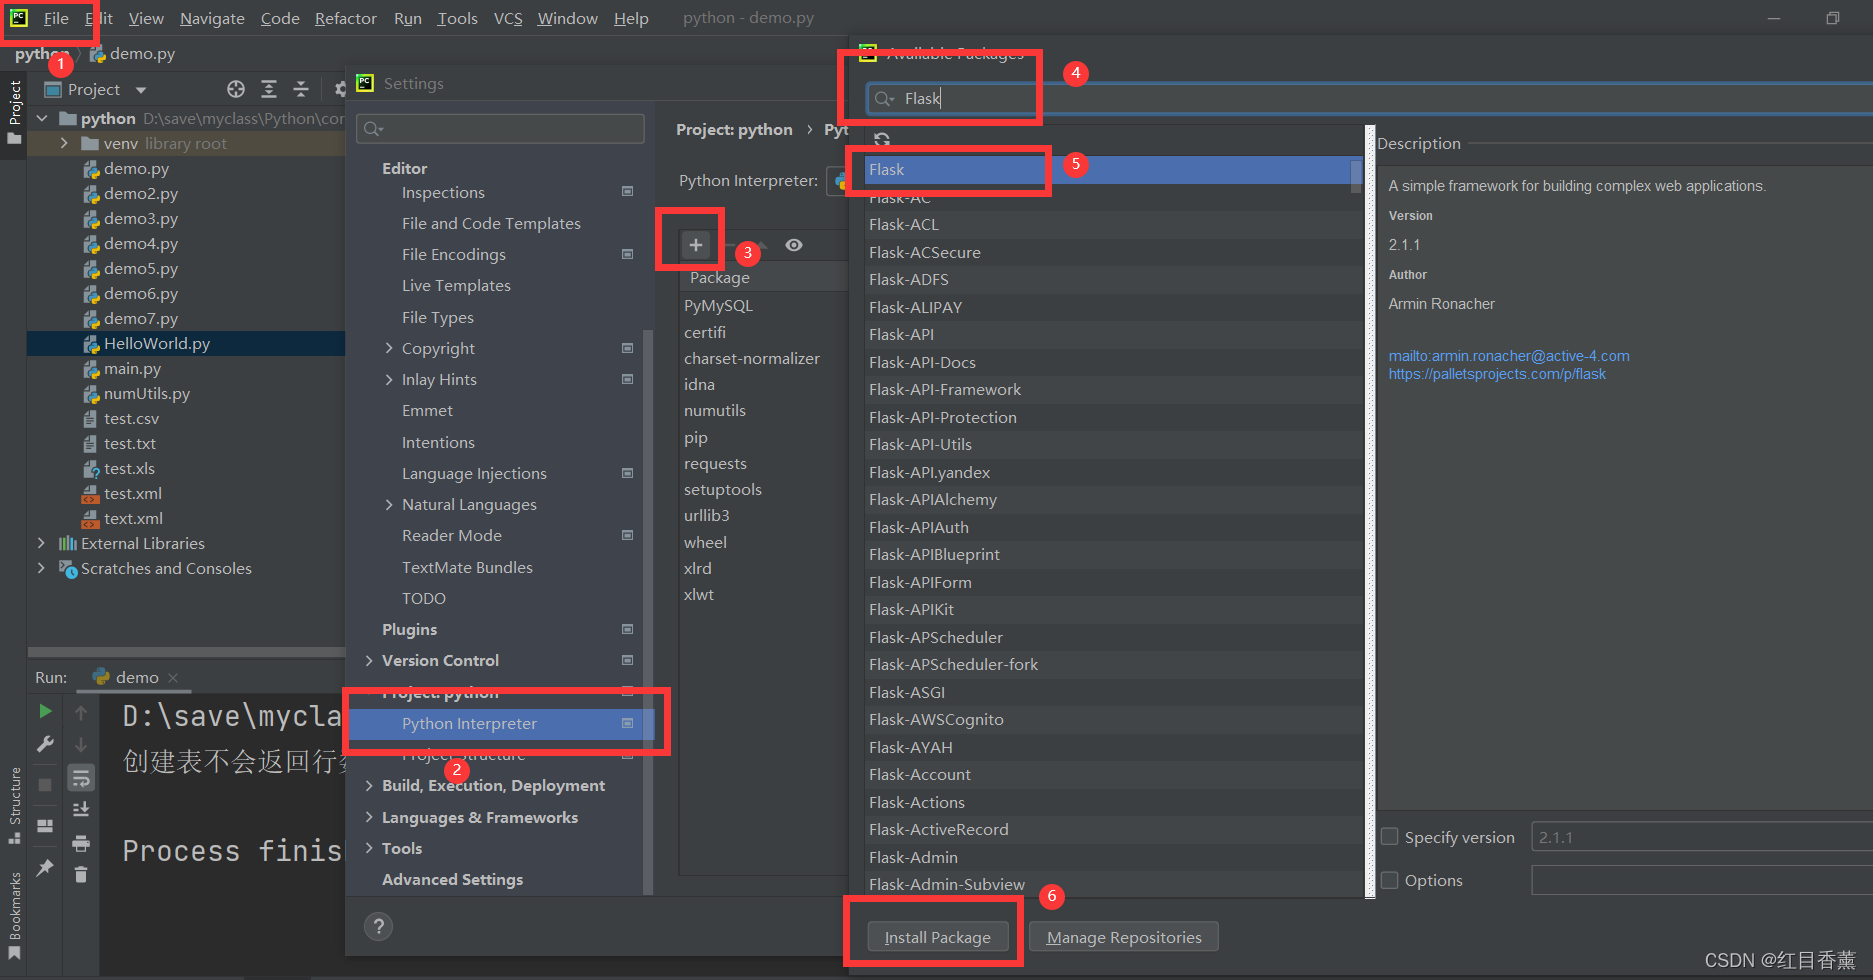Open the Project view dropdown
Image resolution: width=1873 pixels, height=980 pixels.
(141, 90)
